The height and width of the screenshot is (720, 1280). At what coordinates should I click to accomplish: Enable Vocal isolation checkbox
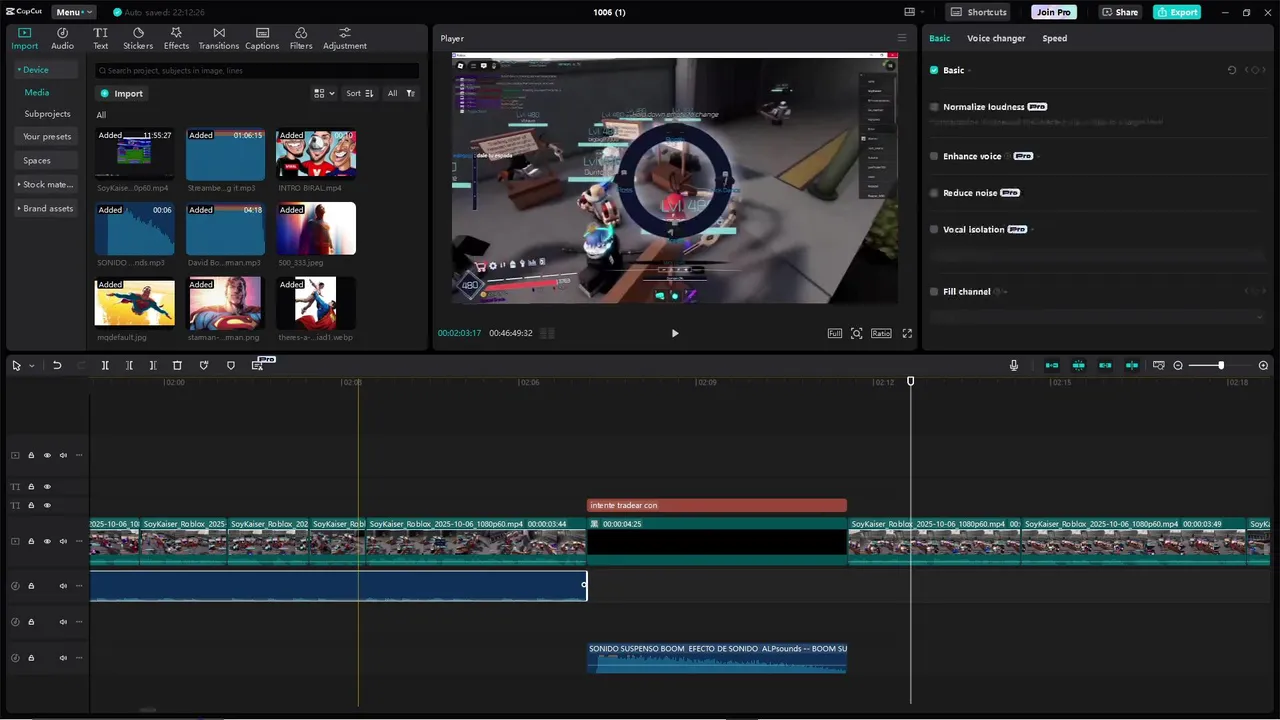point(934,229)
